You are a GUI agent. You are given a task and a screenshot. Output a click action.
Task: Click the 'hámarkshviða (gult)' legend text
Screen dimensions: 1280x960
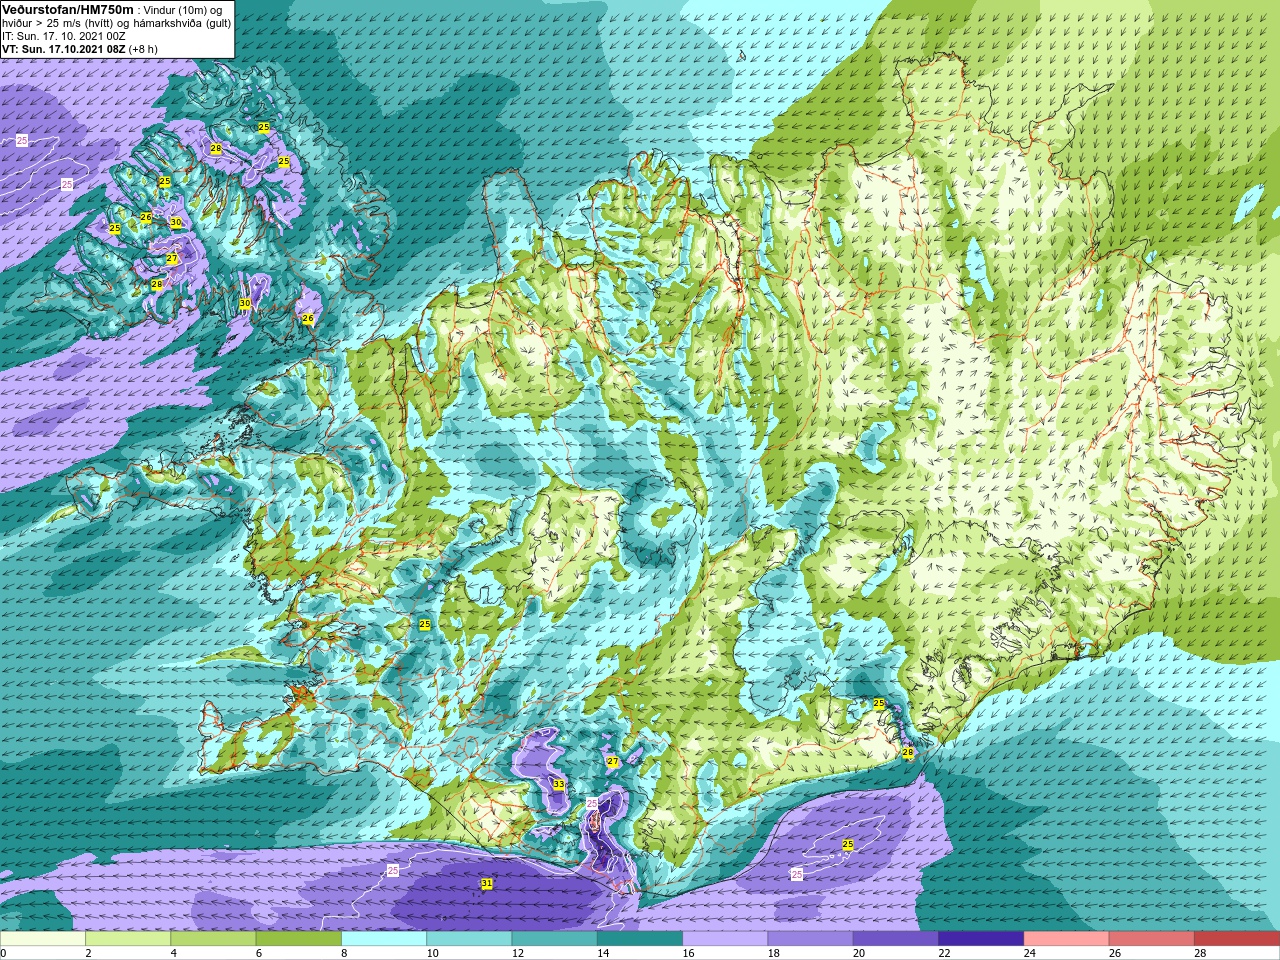coord(181,23)
